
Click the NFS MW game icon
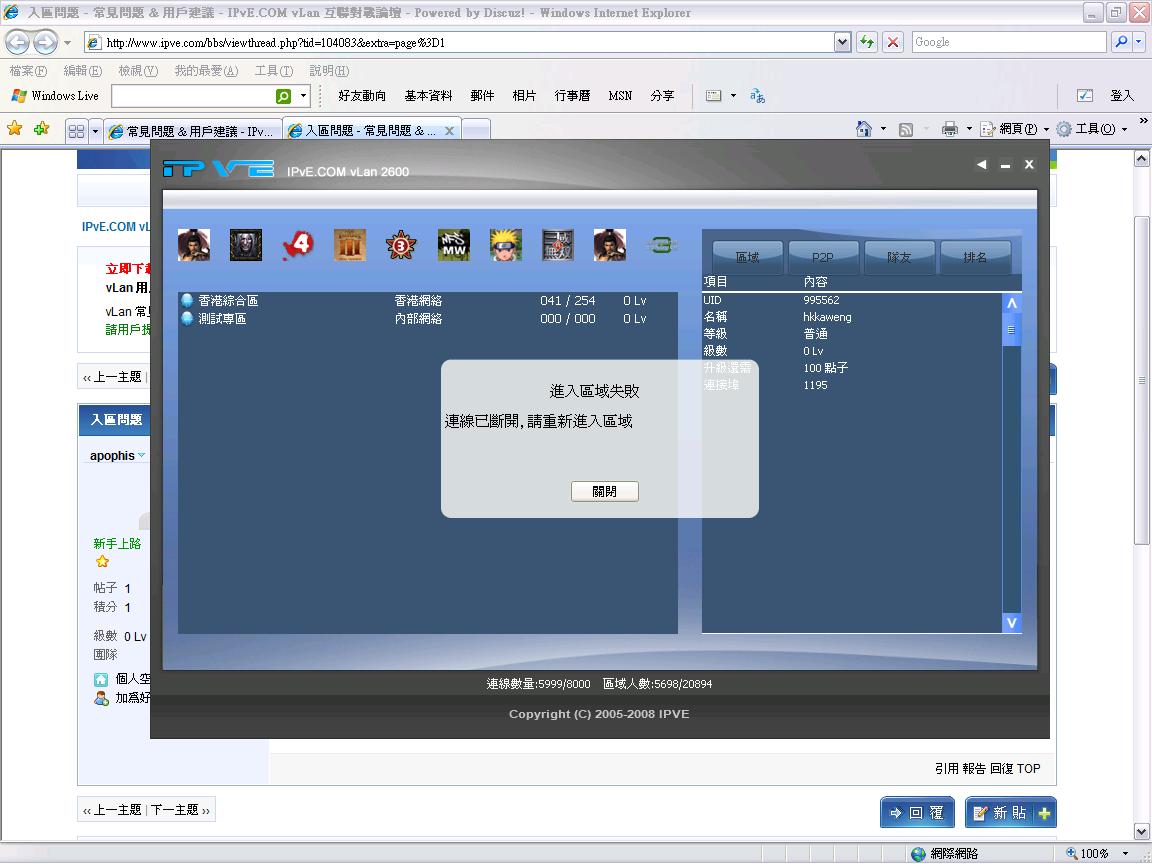click(453, 245)
